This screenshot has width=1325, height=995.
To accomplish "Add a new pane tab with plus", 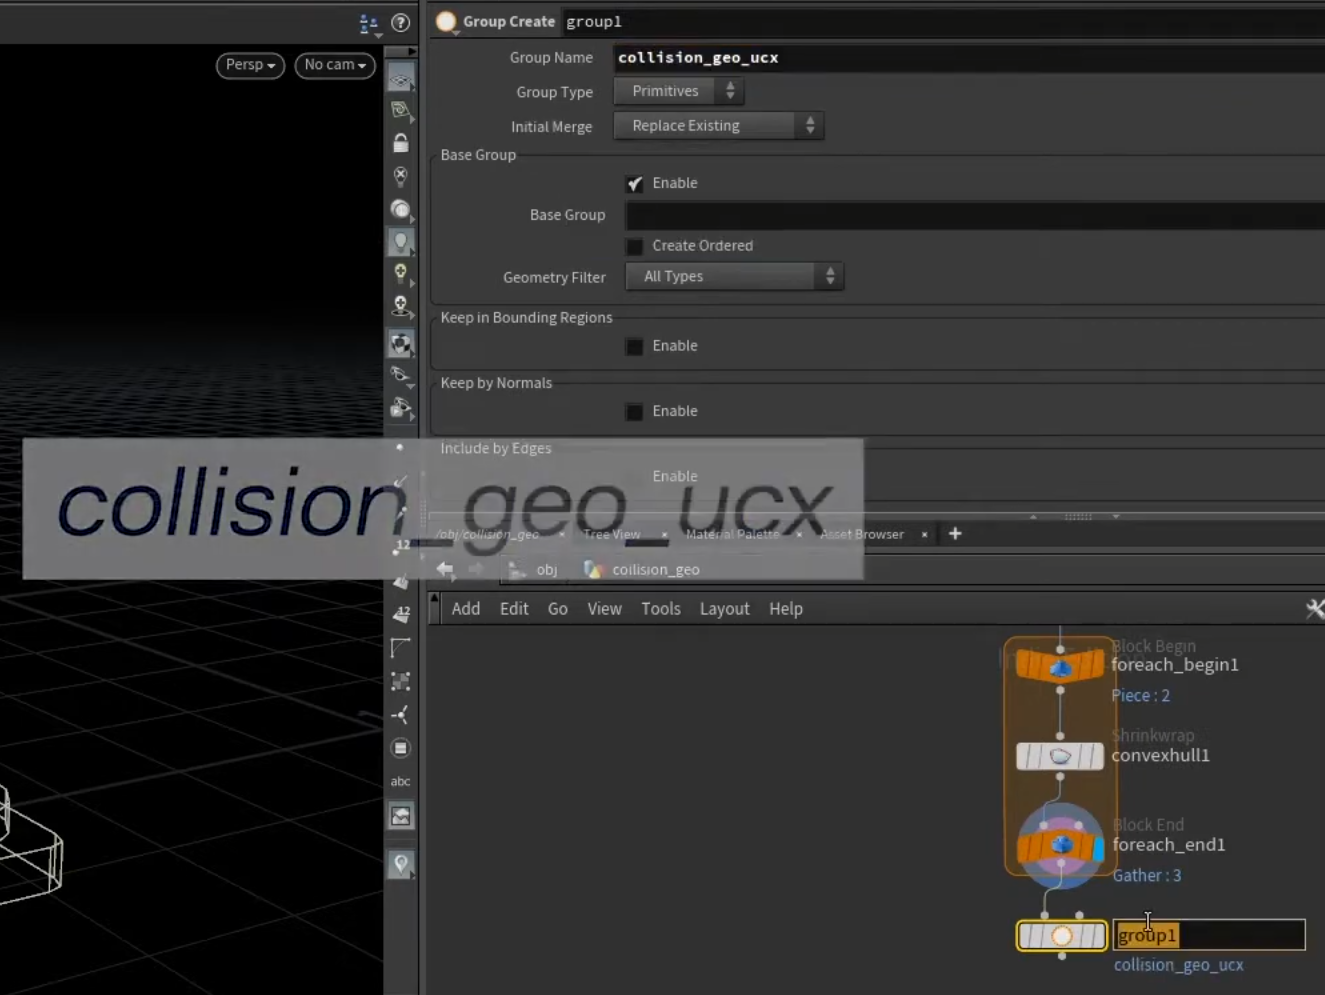I will point(955,534).
